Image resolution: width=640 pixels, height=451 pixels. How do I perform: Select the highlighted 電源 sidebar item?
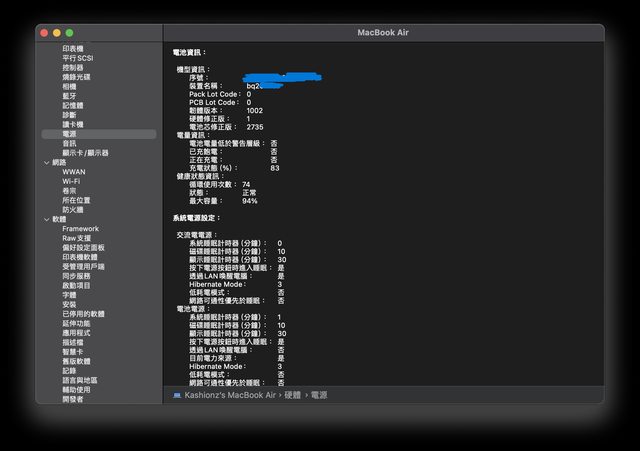(69, 134)
